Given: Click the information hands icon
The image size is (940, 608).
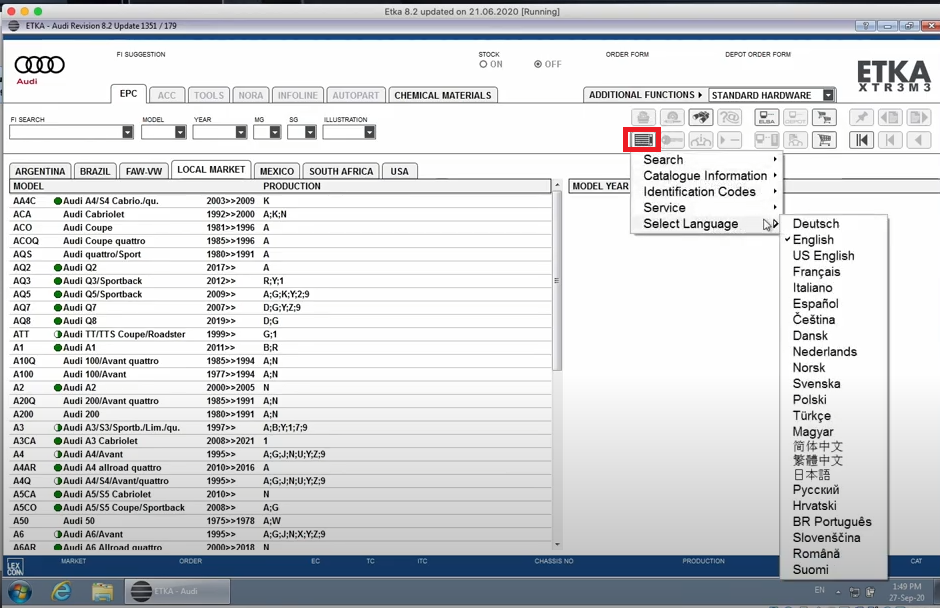Looking at the screenshot, I should [701, 140].
